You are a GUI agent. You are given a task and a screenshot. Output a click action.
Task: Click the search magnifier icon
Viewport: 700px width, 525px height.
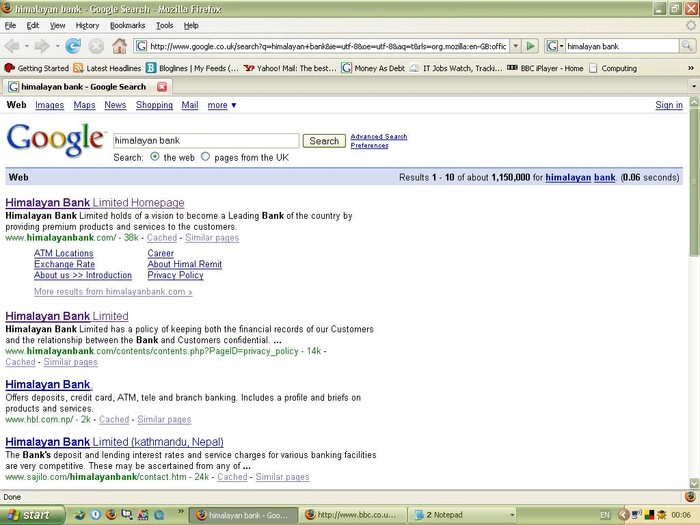tap(688, 46)
